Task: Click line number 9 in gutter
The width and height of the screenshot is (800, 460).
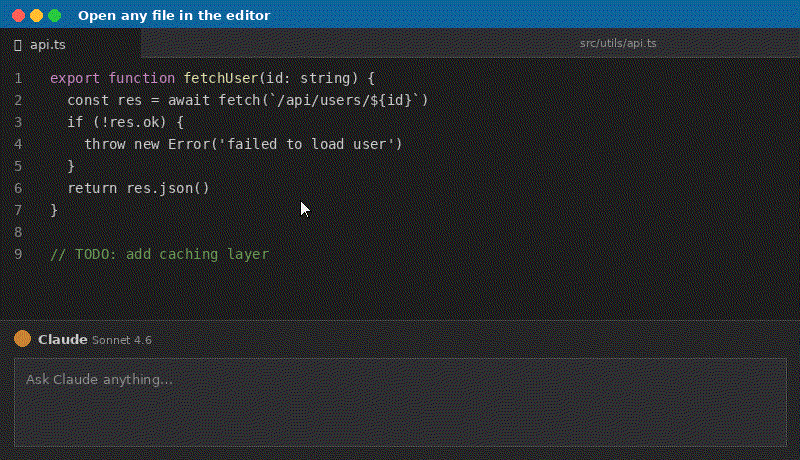Action: tap(18, 254)
